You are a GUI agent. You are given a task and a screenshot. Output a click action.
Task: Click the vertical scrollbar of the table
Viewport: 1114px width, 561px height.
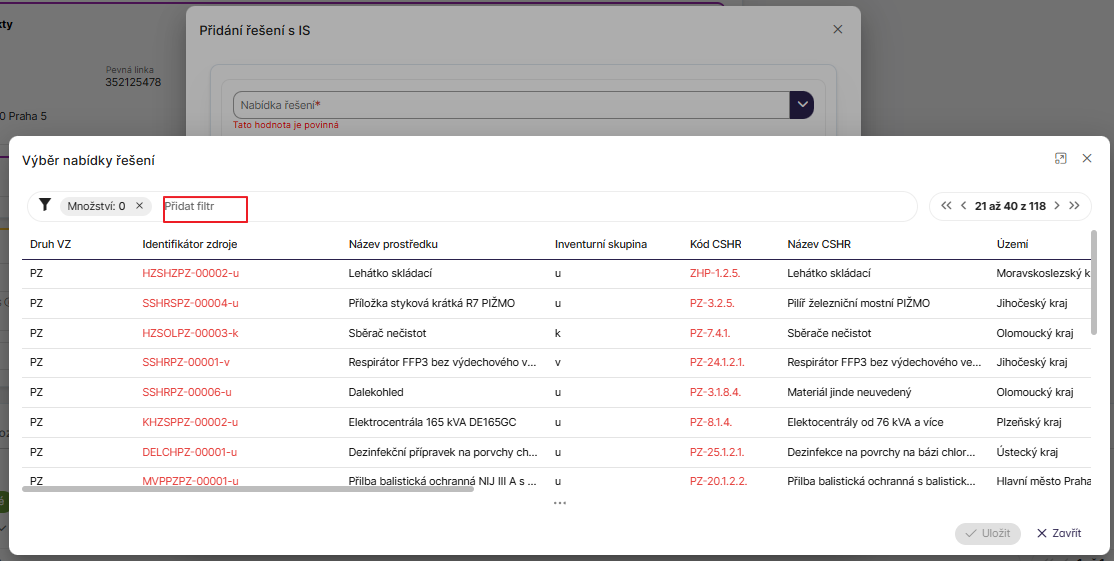[x=1094, y=280]
